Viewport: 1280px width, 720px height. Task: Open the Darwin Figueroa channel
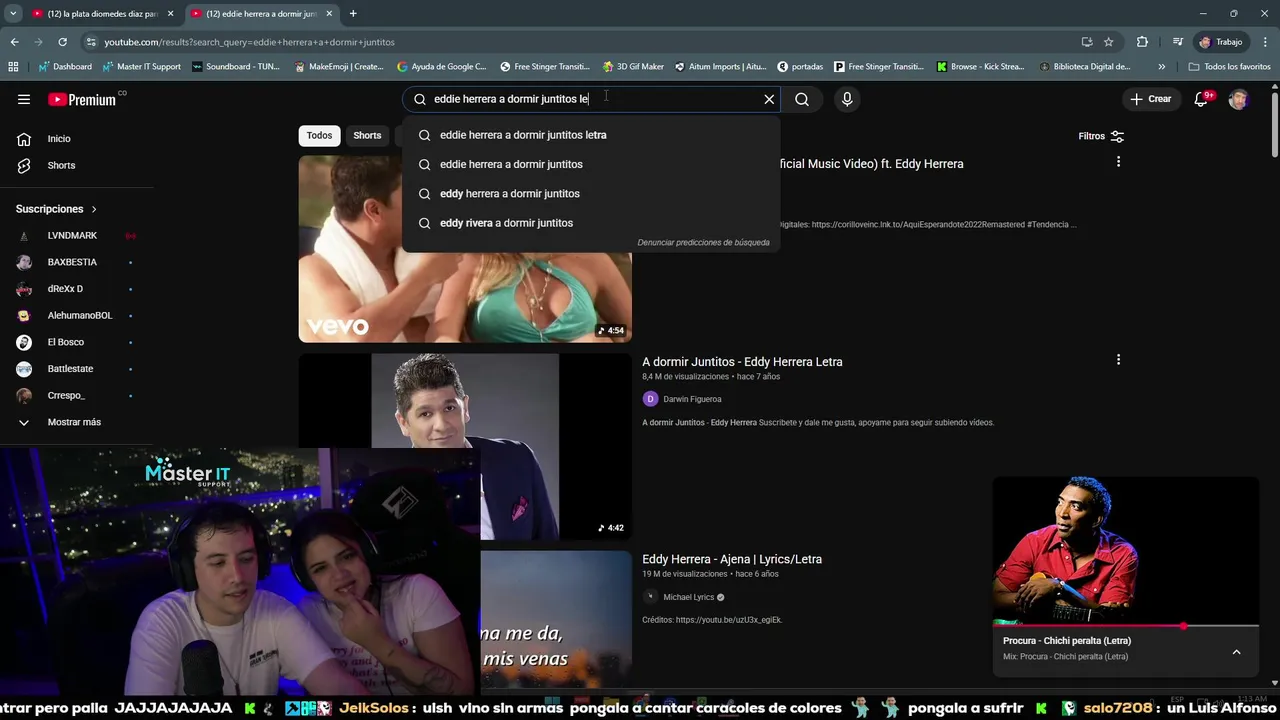click(692, 399)
